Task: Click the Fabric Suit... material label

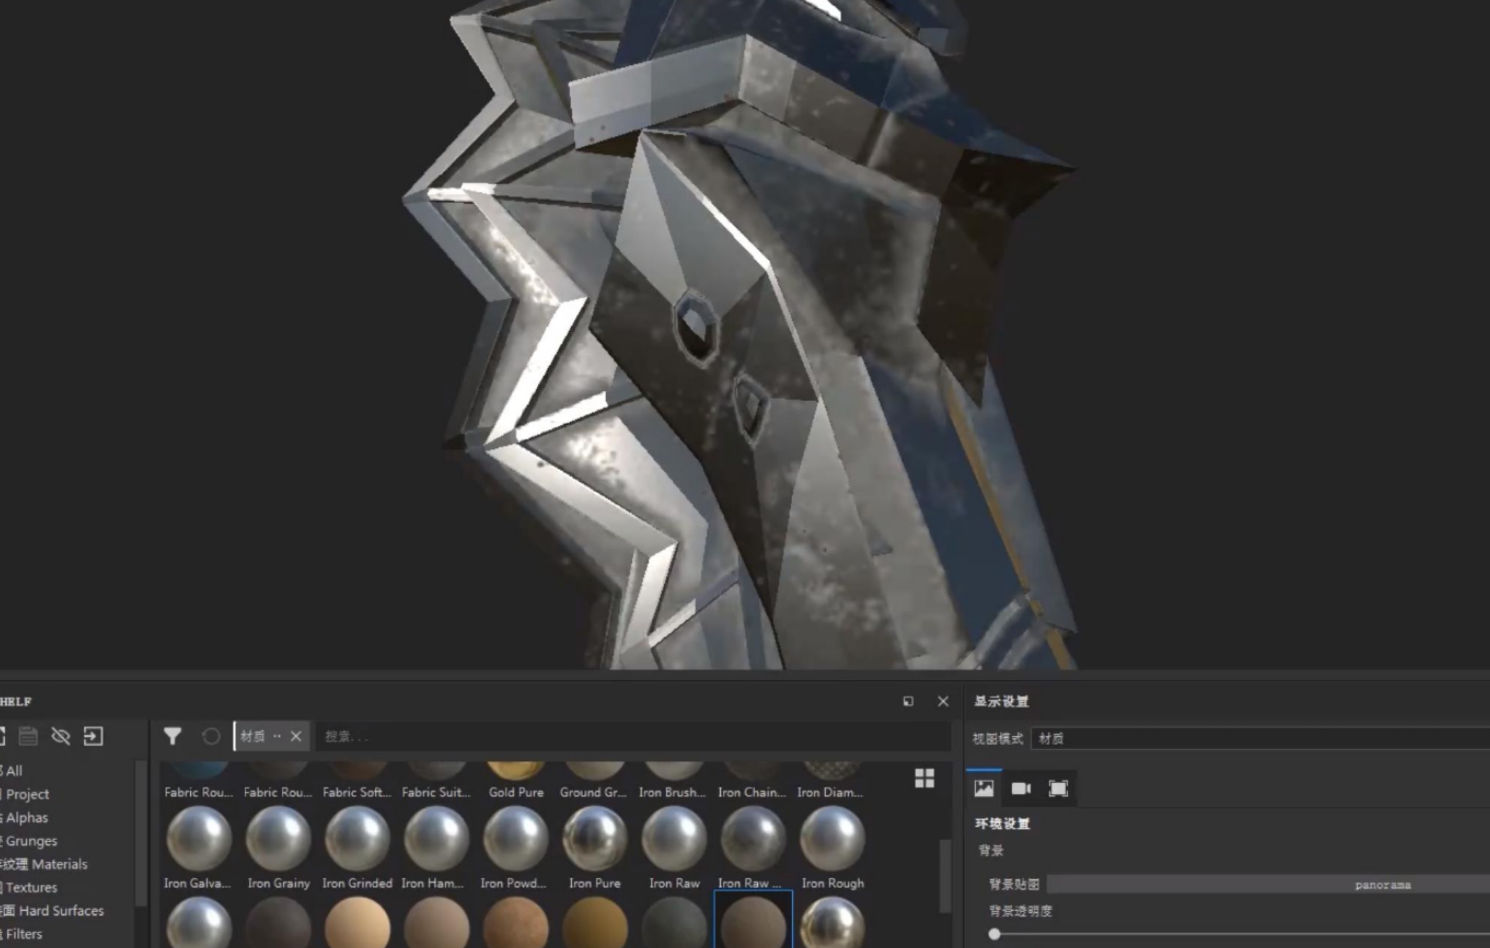Action: click(436, 792)
